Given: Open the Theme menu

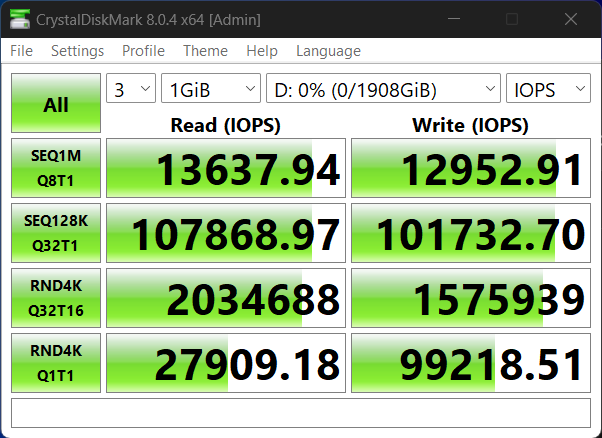Looking at the screenshot, I should (x=205, y=51).
